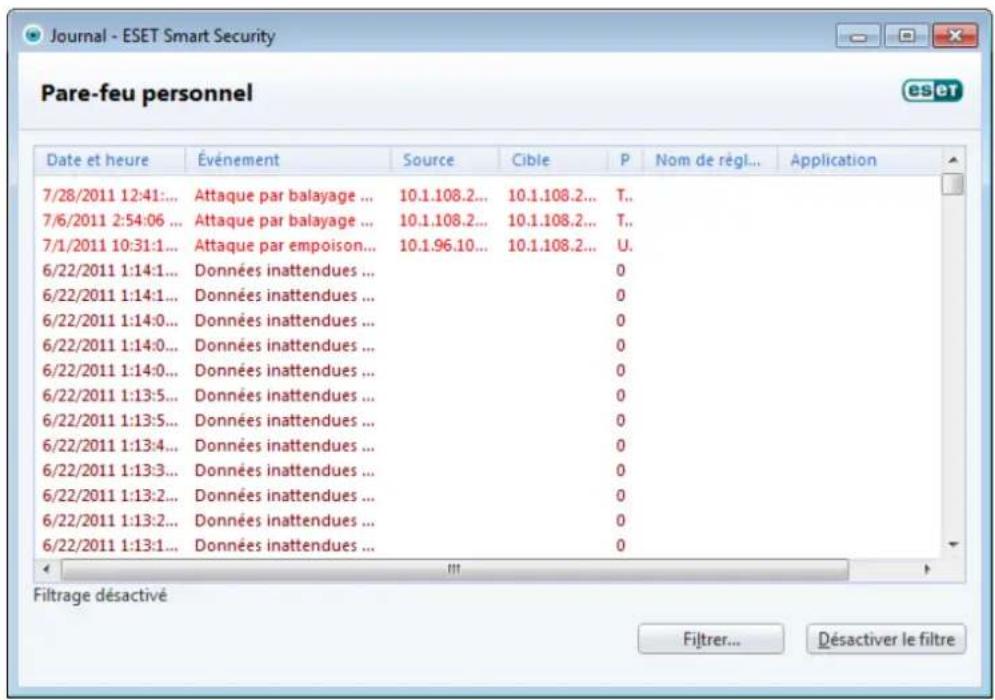The width and height of the screenshot is (995, 700).
Task: Click the ESET logo
Action: pos(932,91)
